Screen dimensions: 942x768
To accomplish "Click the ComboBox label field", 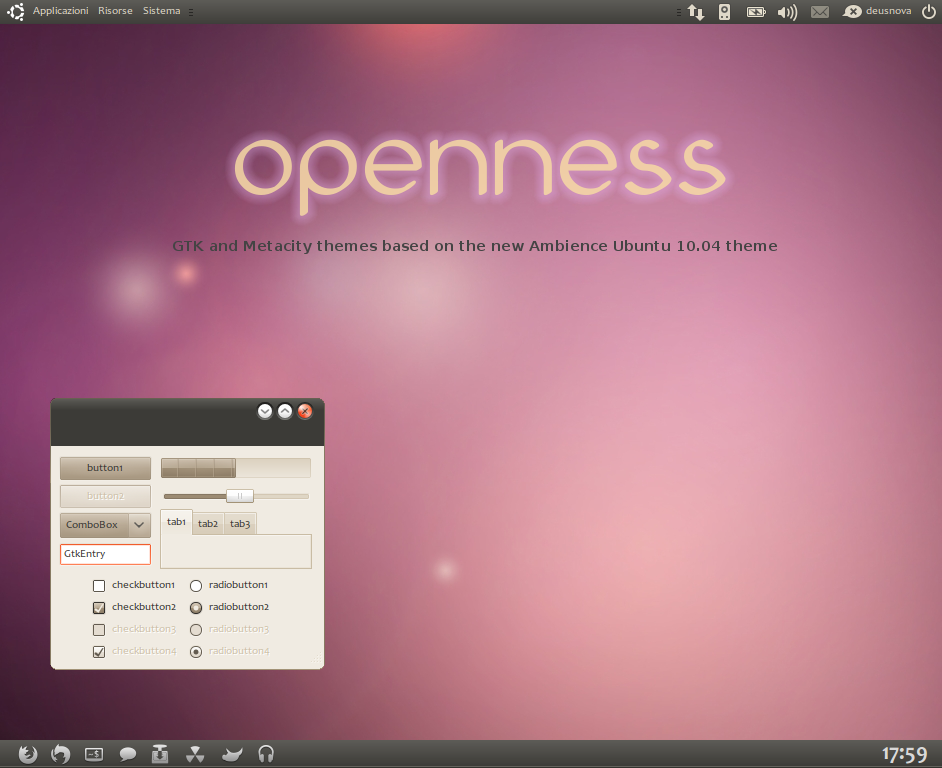I will pos(94,525).
